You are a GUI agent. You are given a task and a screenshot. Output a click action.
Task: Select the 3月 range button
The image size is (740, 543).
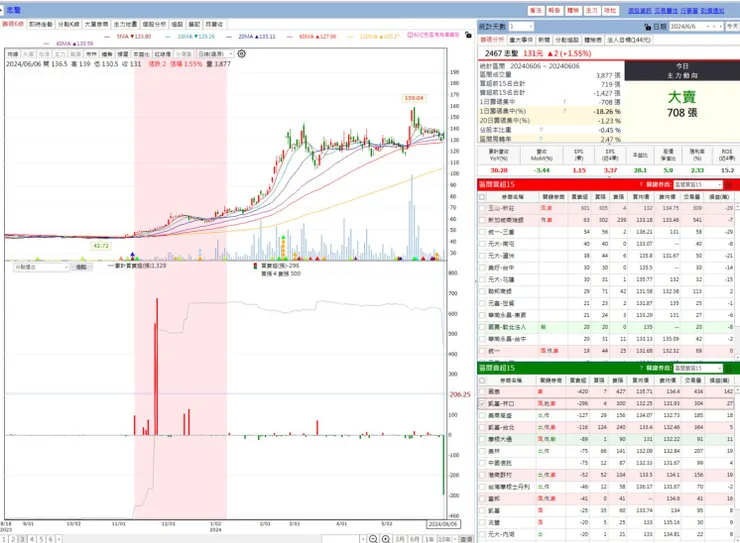[x=400, y=539]
